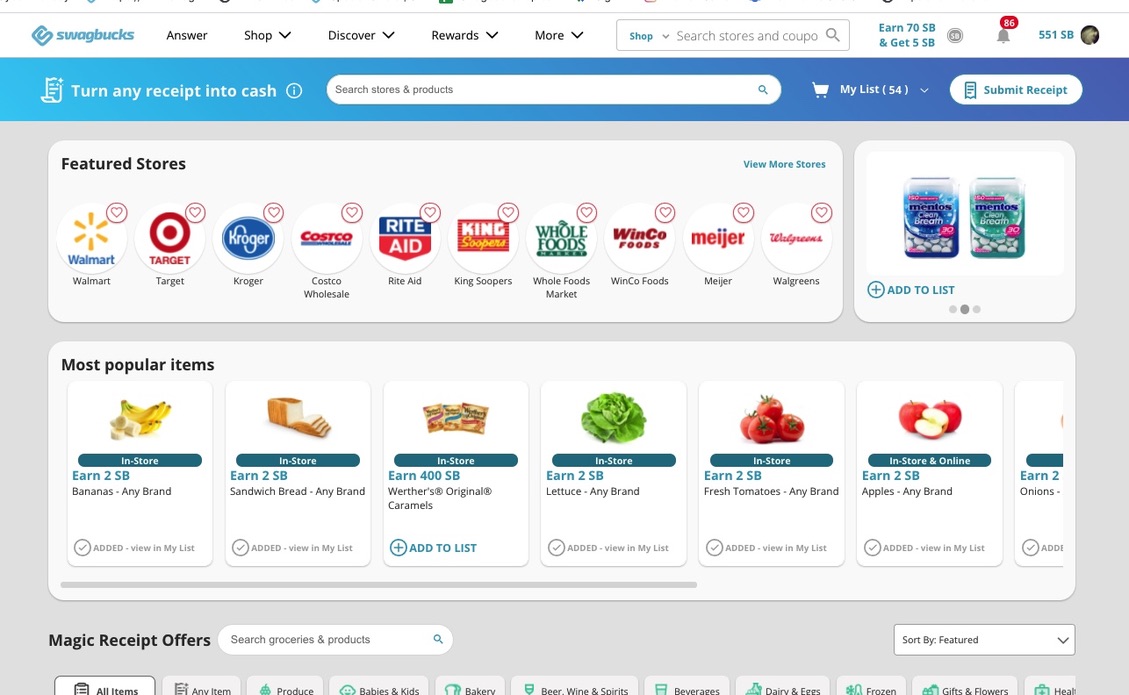This screenshot has width=1129, height=695.
Task: Click the Submit Receipt button
Action: pos(1015,90)
